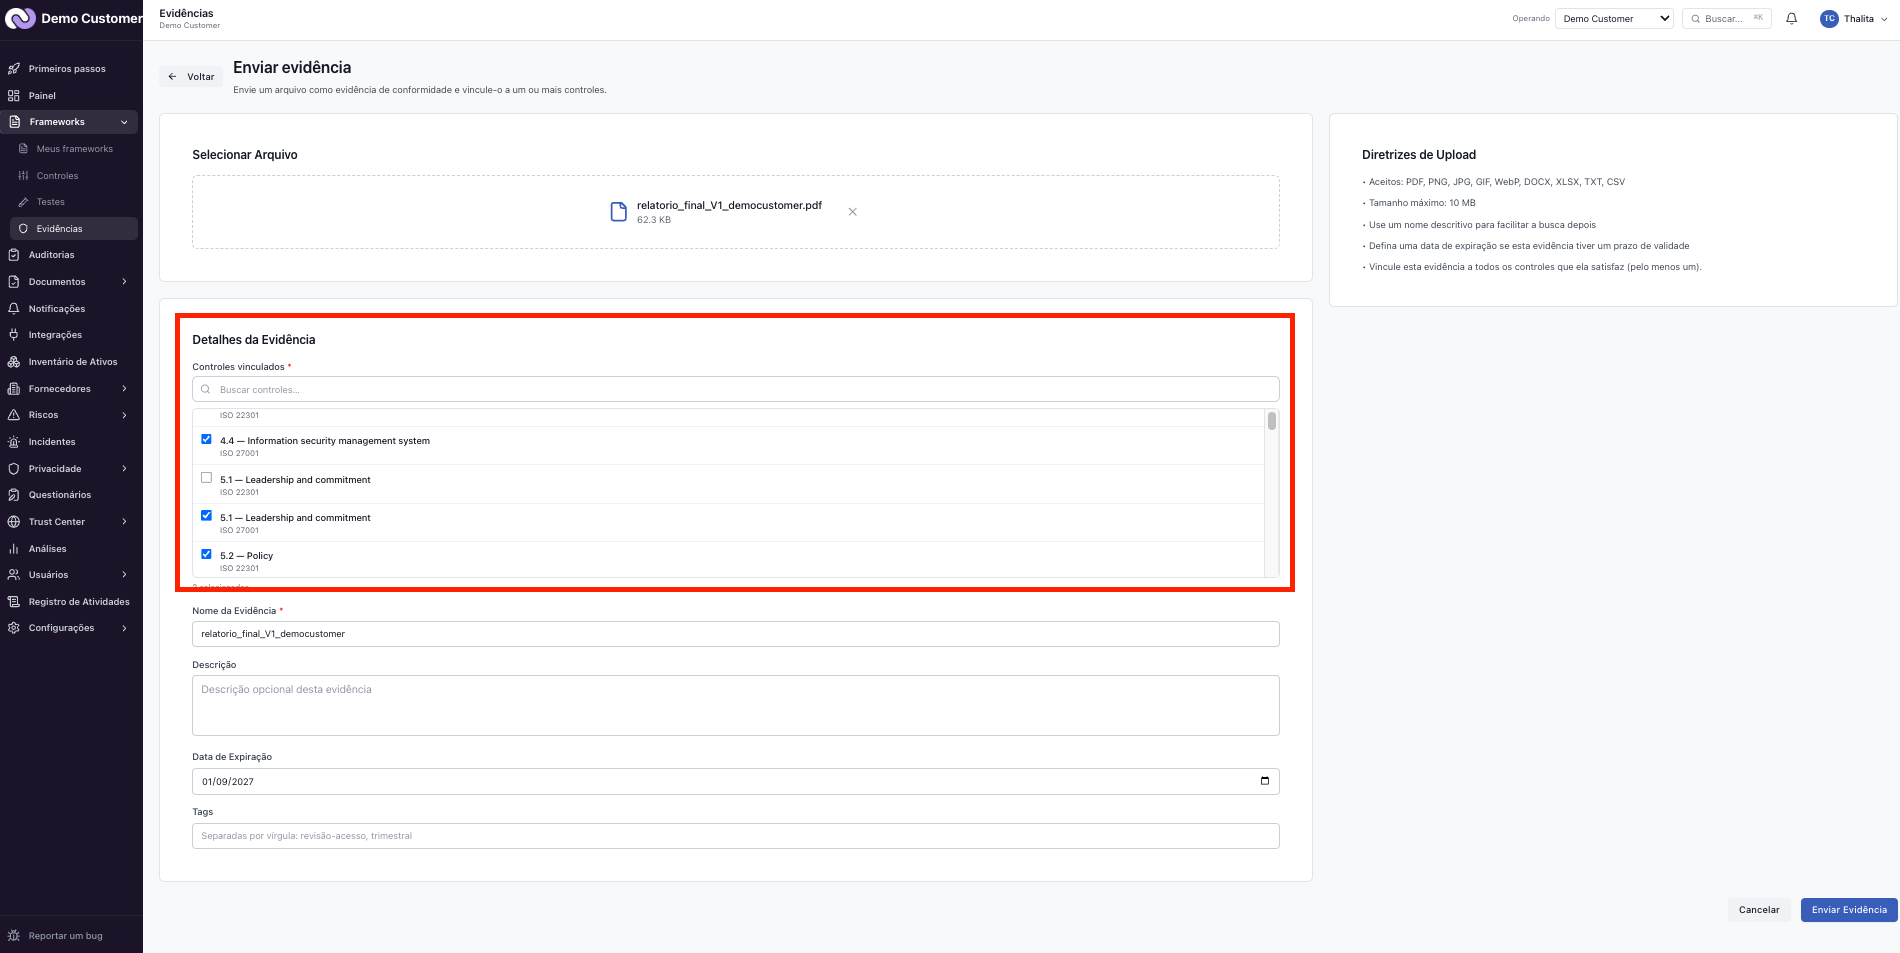Click the TC user avatar icon
The image size is (1900, 953).
(1829, 19)
